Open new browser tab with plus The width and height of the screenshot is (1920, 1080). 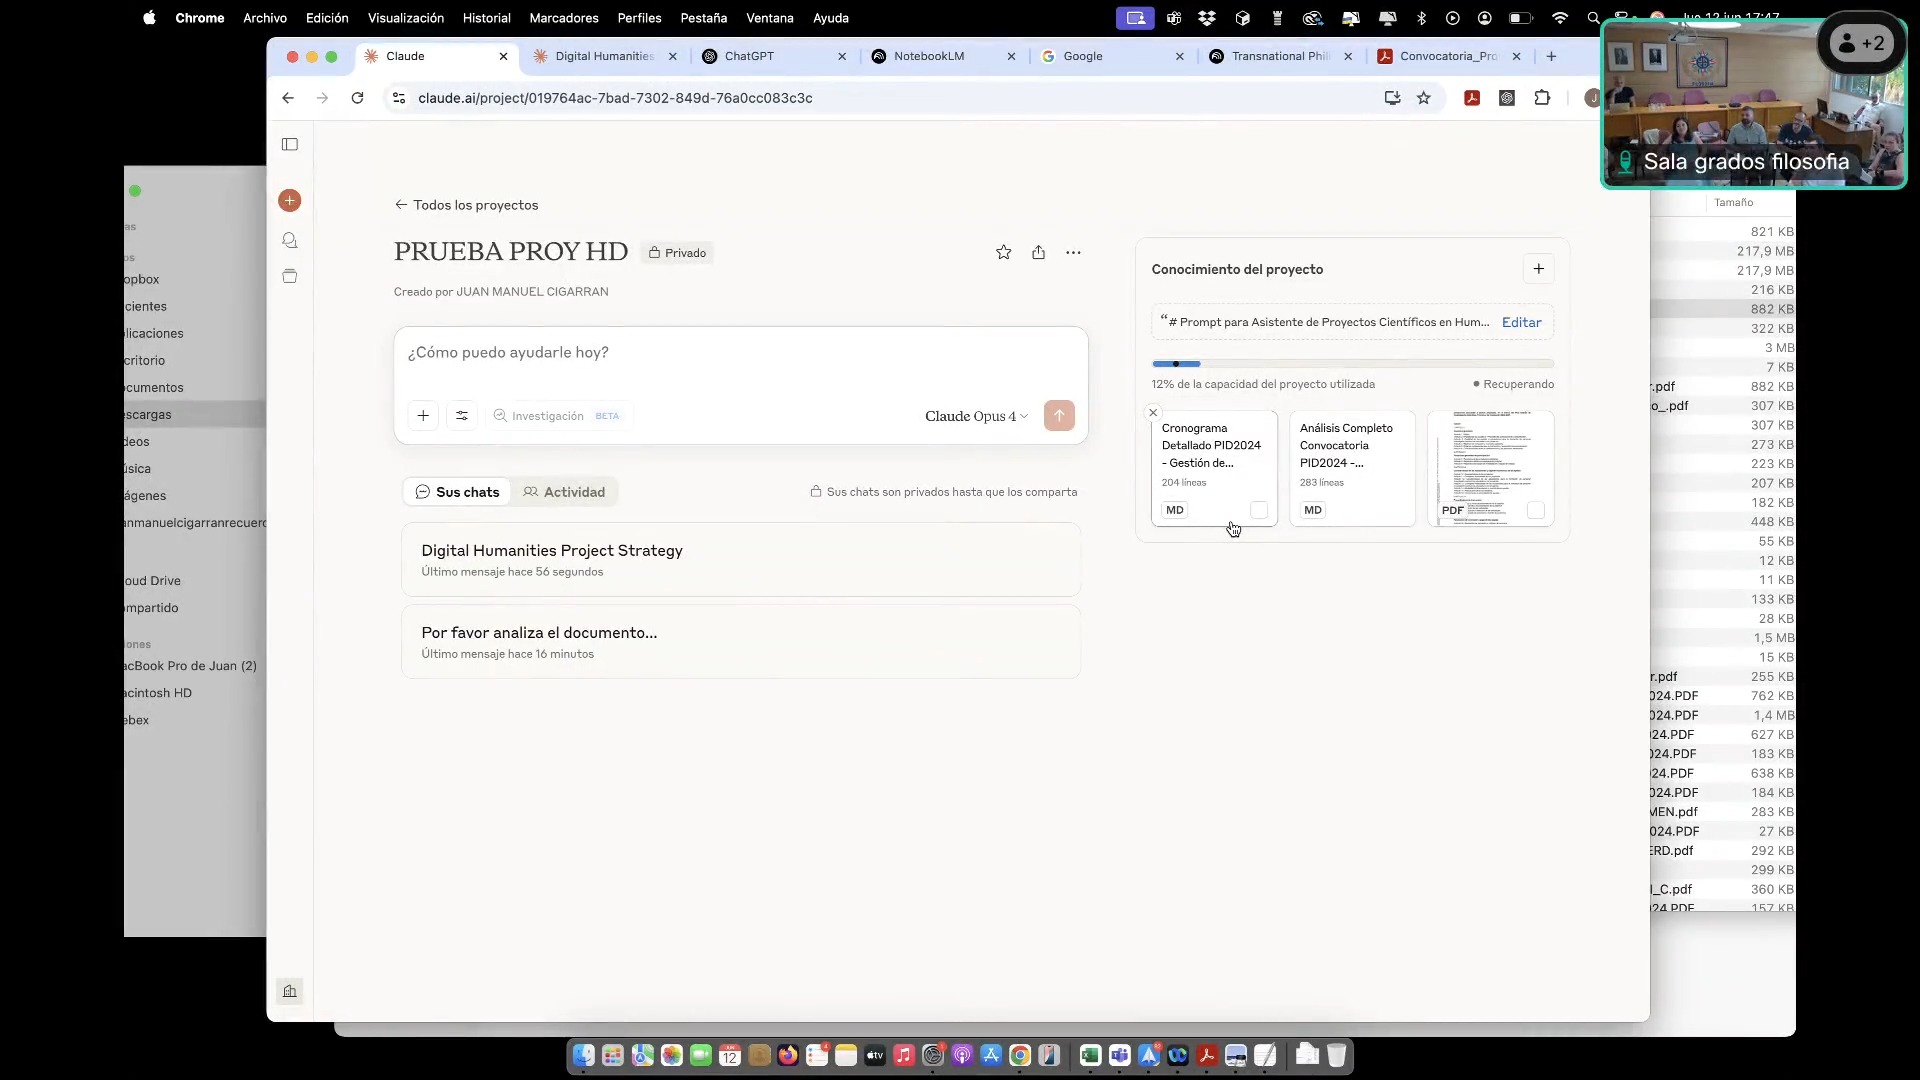coord(1551,57)
